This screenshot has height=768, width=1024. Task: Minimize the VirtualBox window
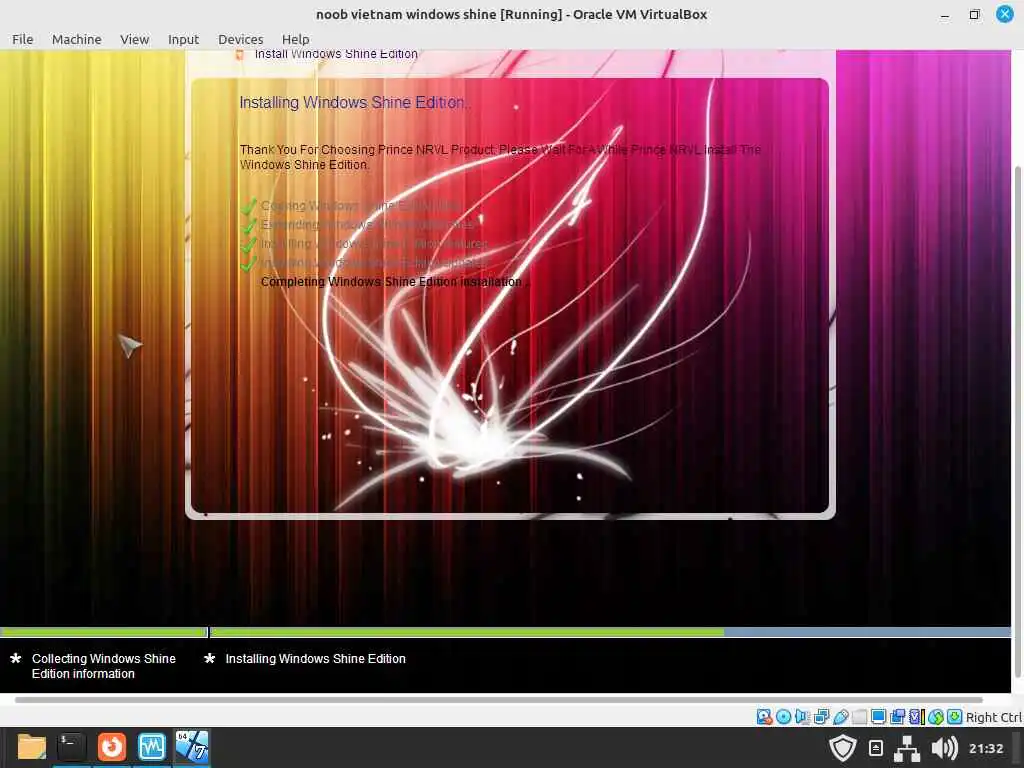click(944, 14)
